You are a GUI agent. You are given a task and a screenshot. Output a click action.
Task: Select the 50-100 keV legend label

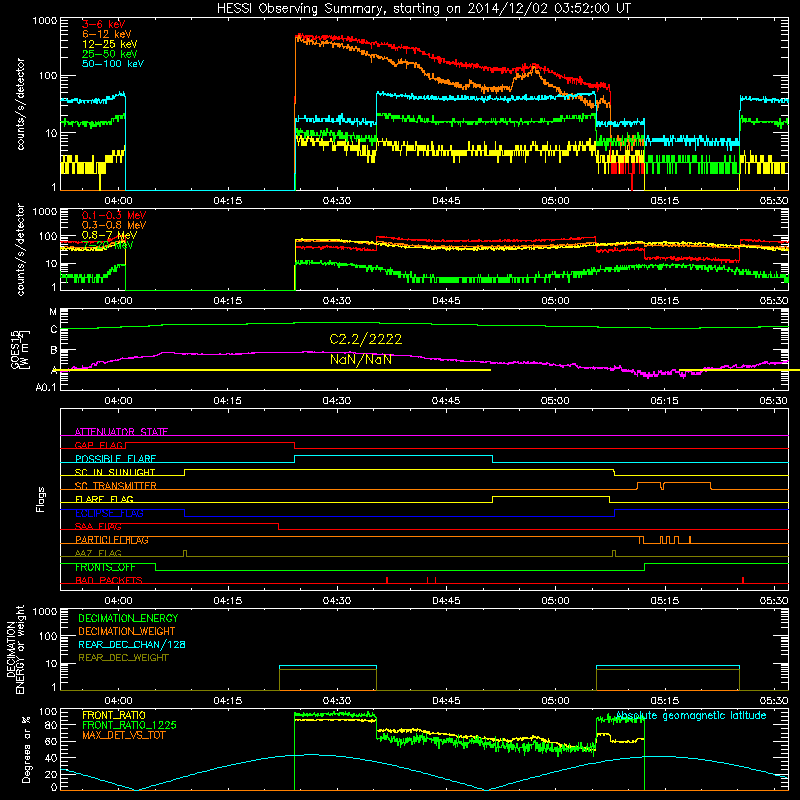(113, 64)
